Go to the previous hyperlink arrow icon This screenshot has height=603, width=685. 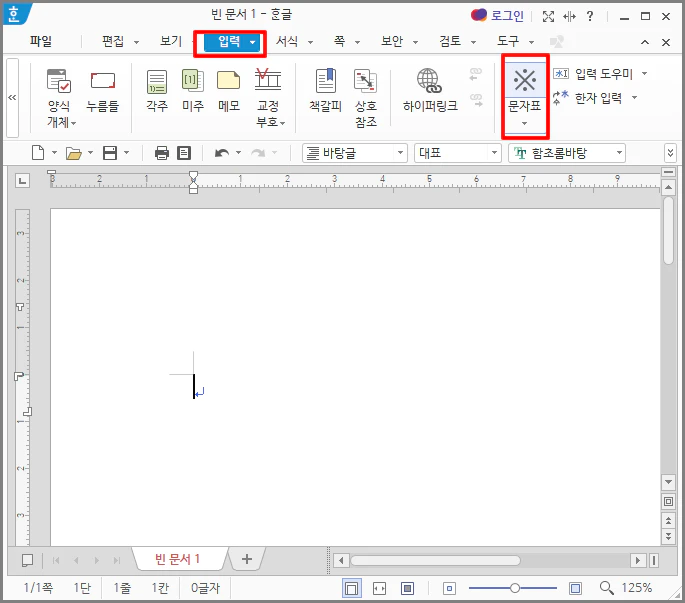[x=476, y=74]
